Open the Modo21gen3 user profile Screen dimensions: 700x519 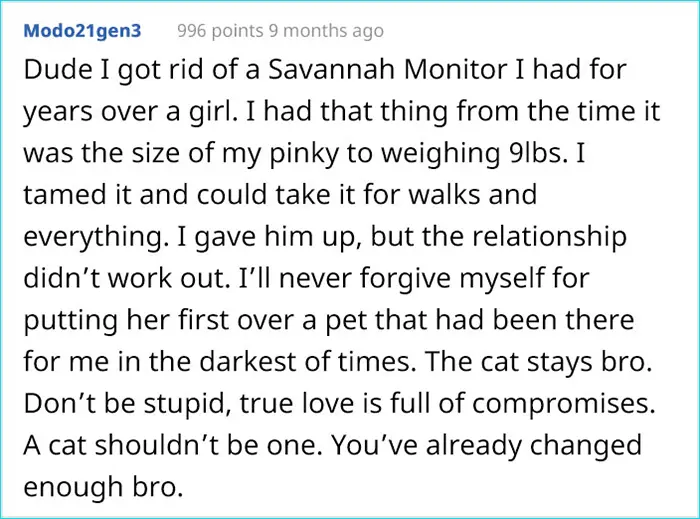click(x=83, y=31)
